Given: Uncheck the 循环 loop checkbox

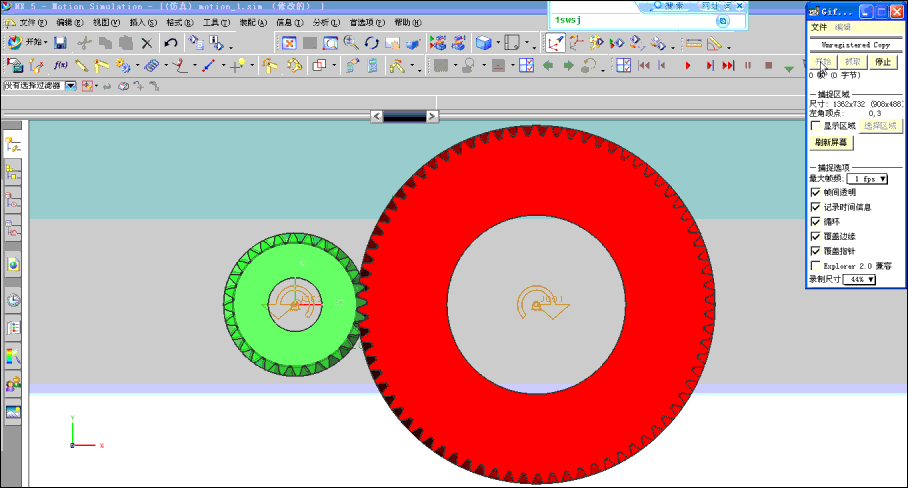Looking at the screenshot, I should [815, 222].
